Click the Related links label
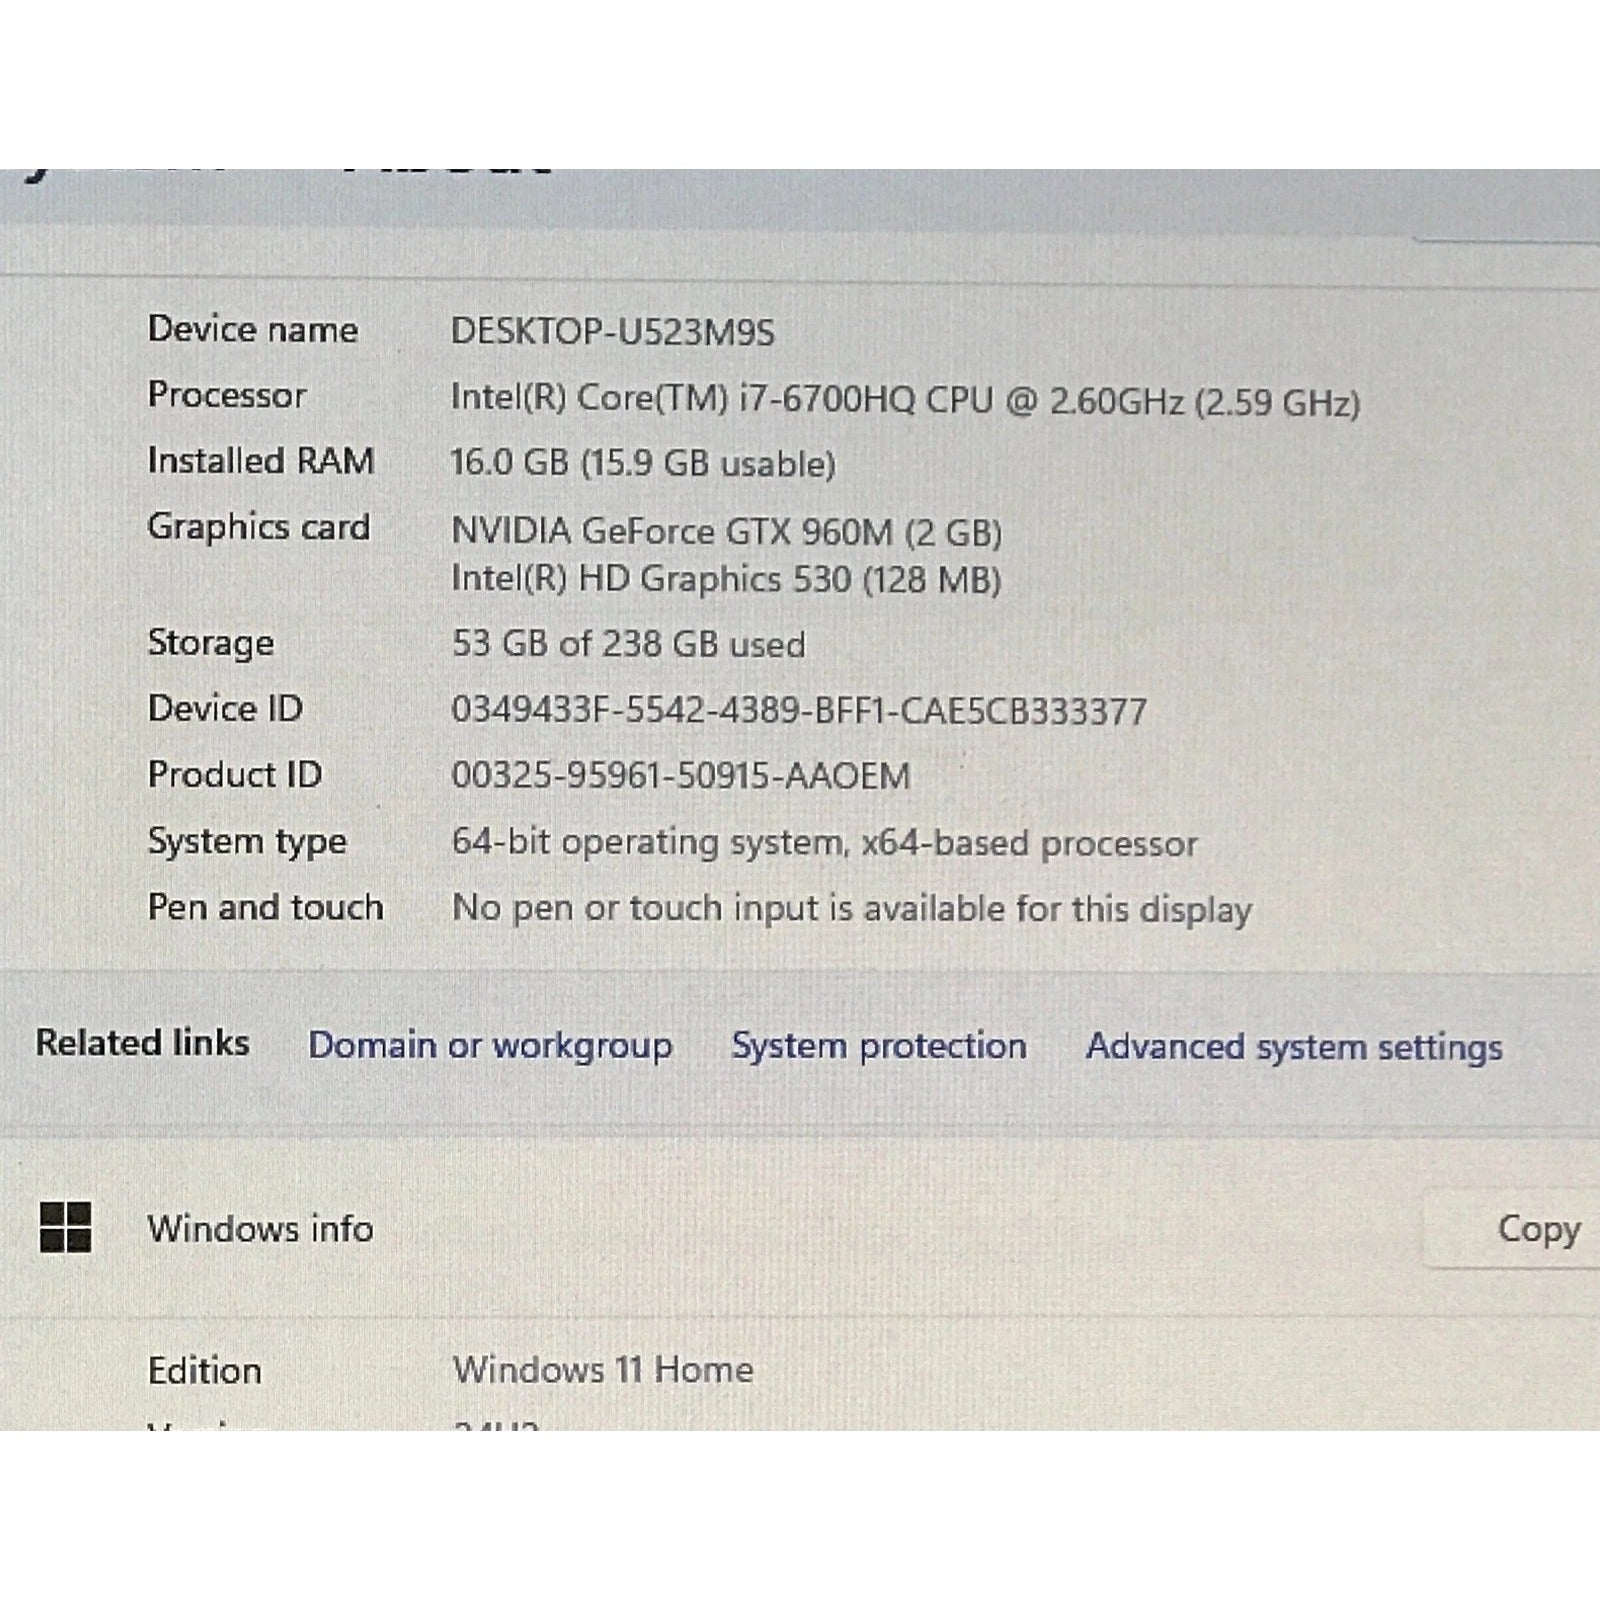 [x=143, y=1043]
